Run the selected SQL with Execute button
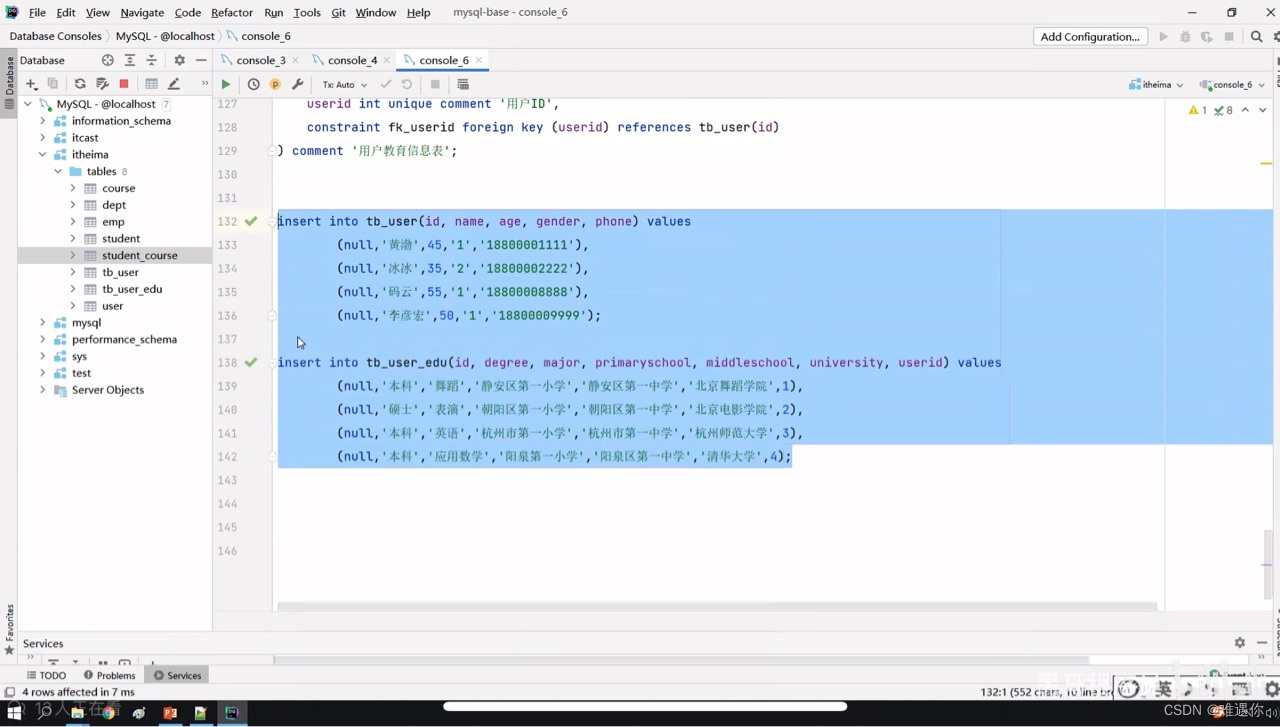This screenshot has height=727, width=1280. 226,85
